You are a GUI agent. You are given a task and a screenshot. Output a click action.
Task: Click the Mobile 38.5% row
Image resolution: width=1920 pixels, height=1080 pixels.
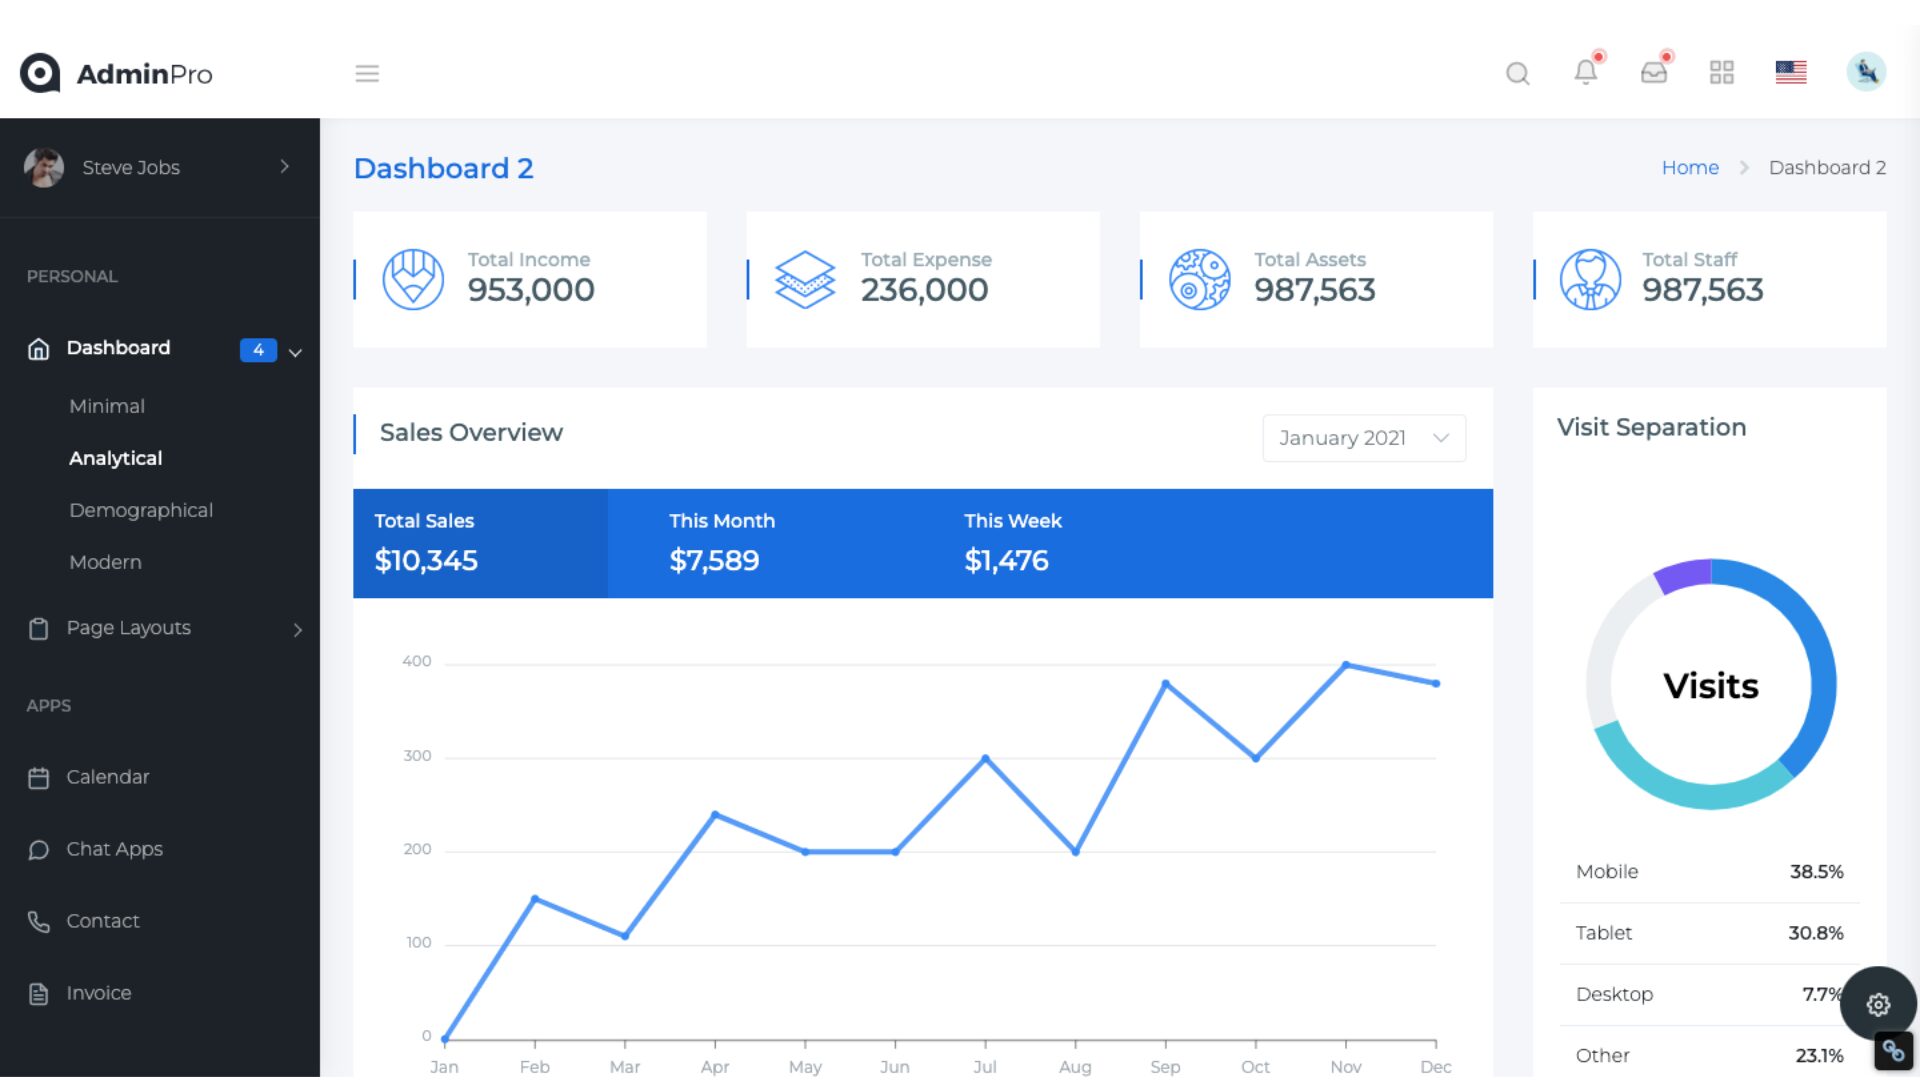tap(1709, 872)
